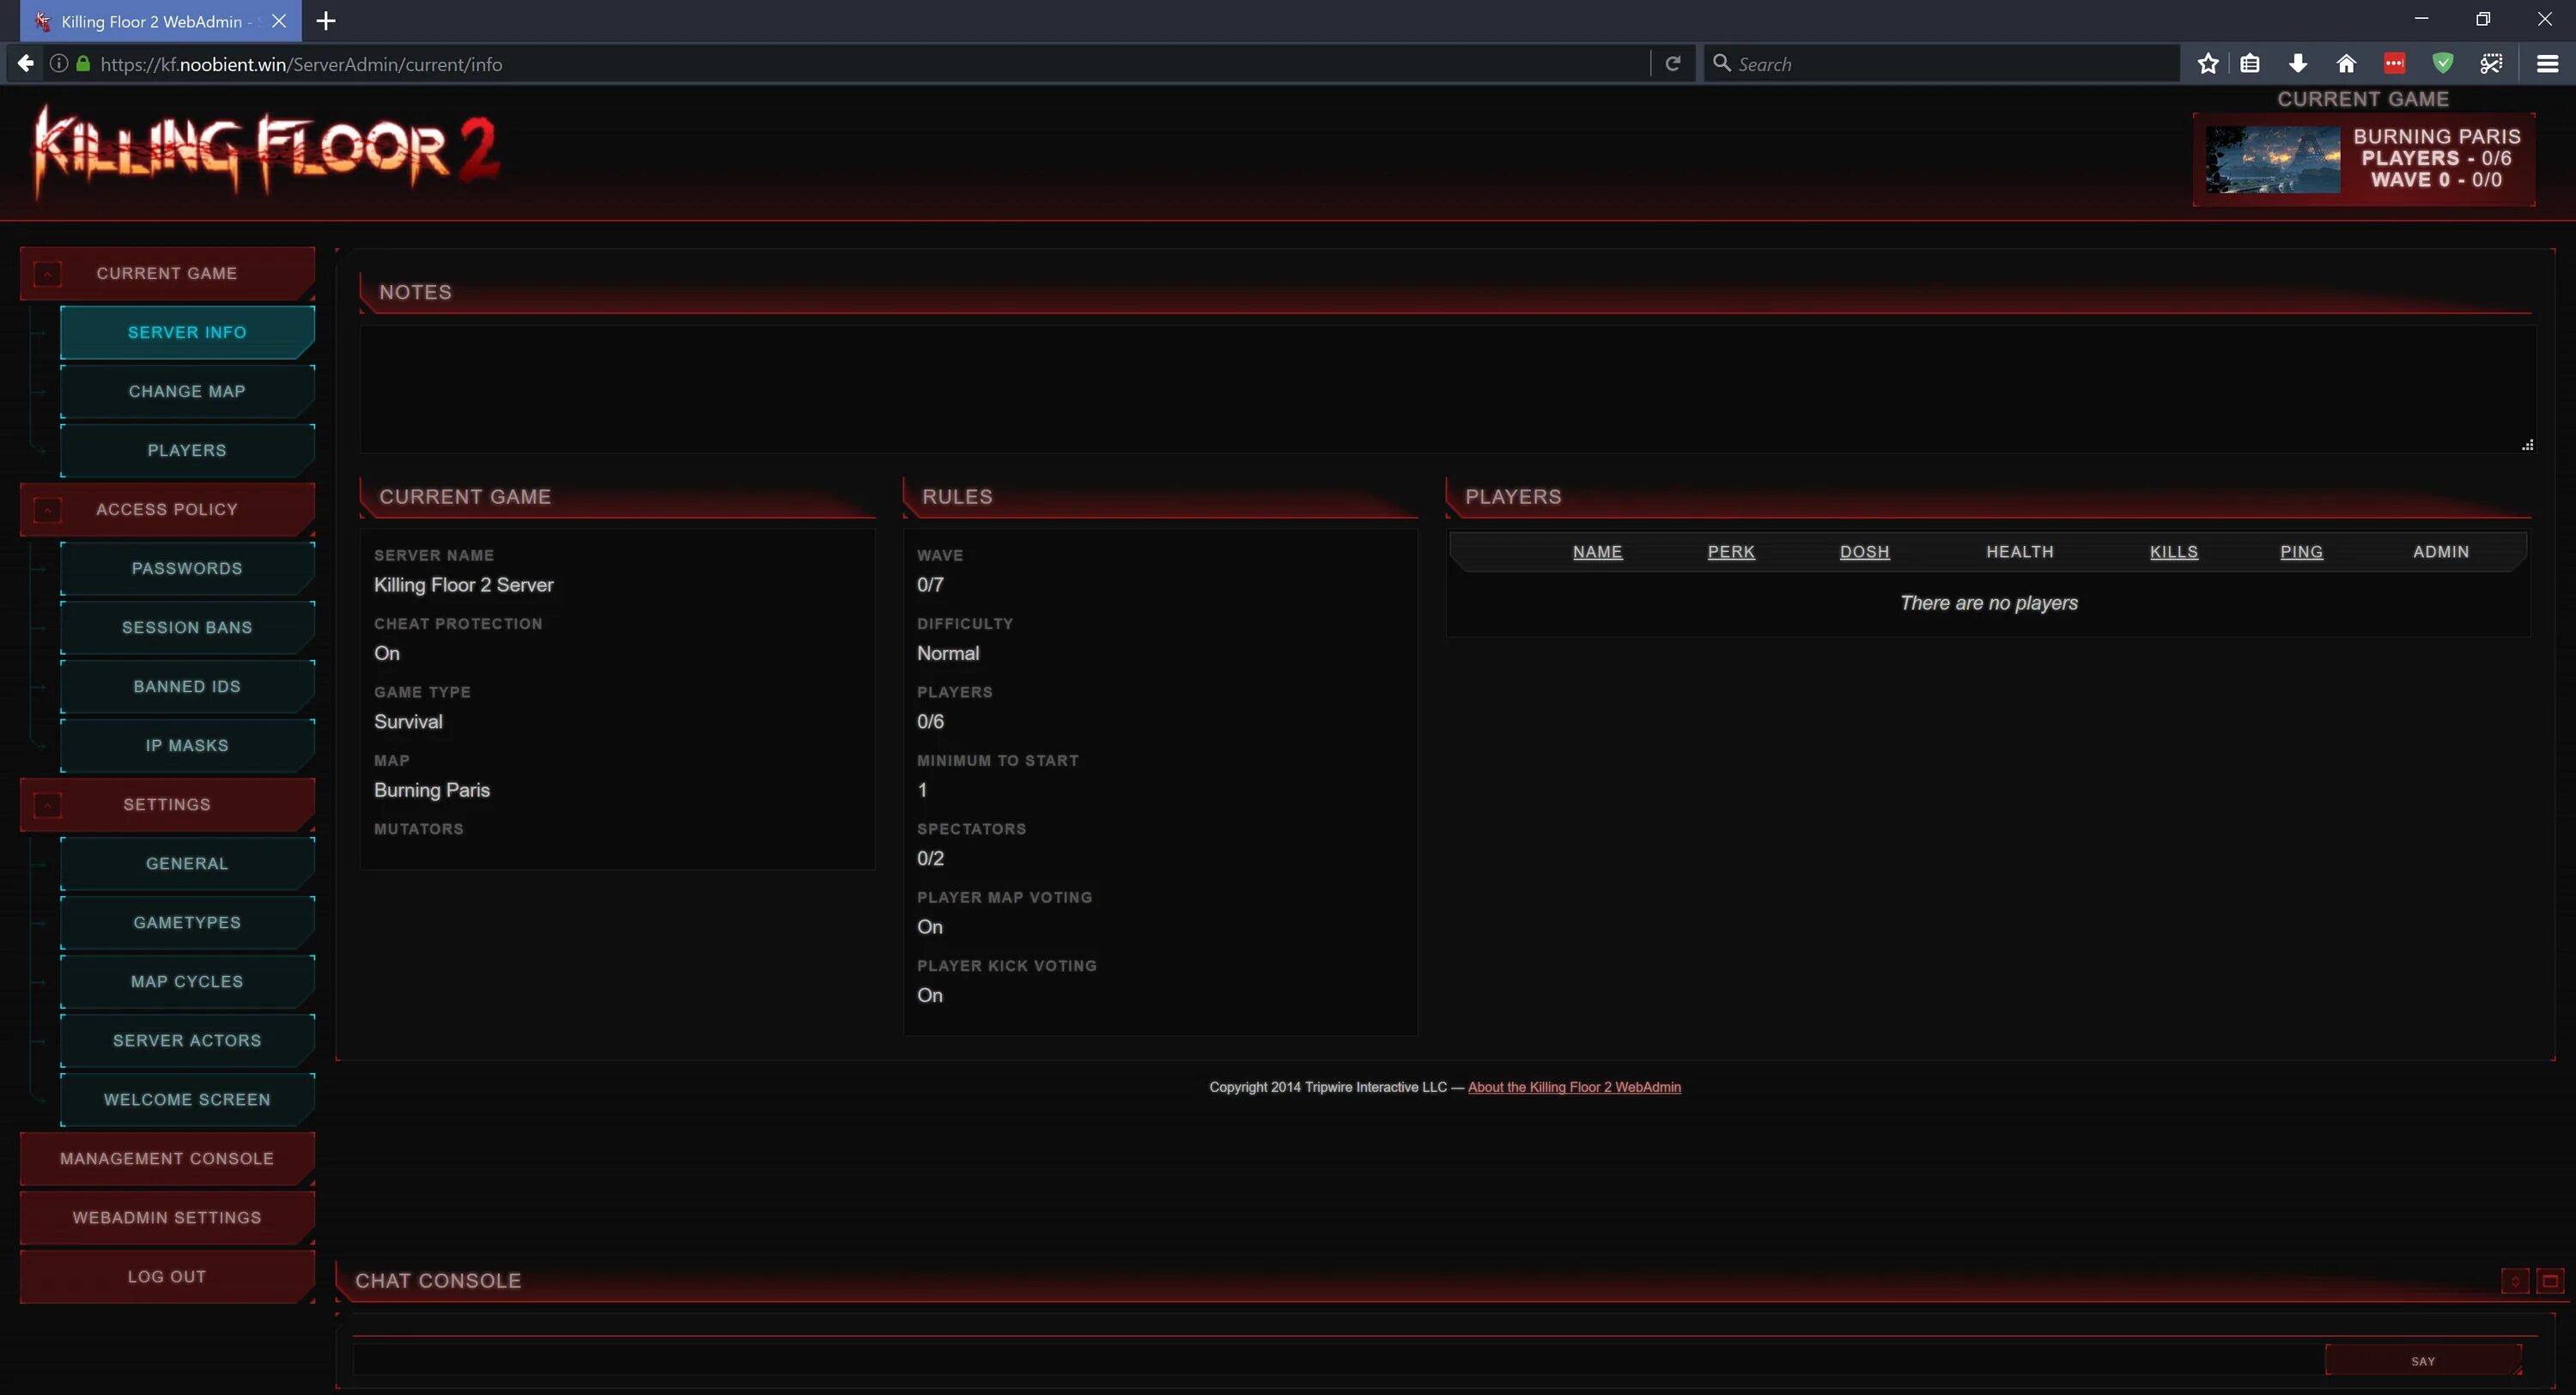
Task: Open the Session Bans page
Action: (x=187, y=627)
